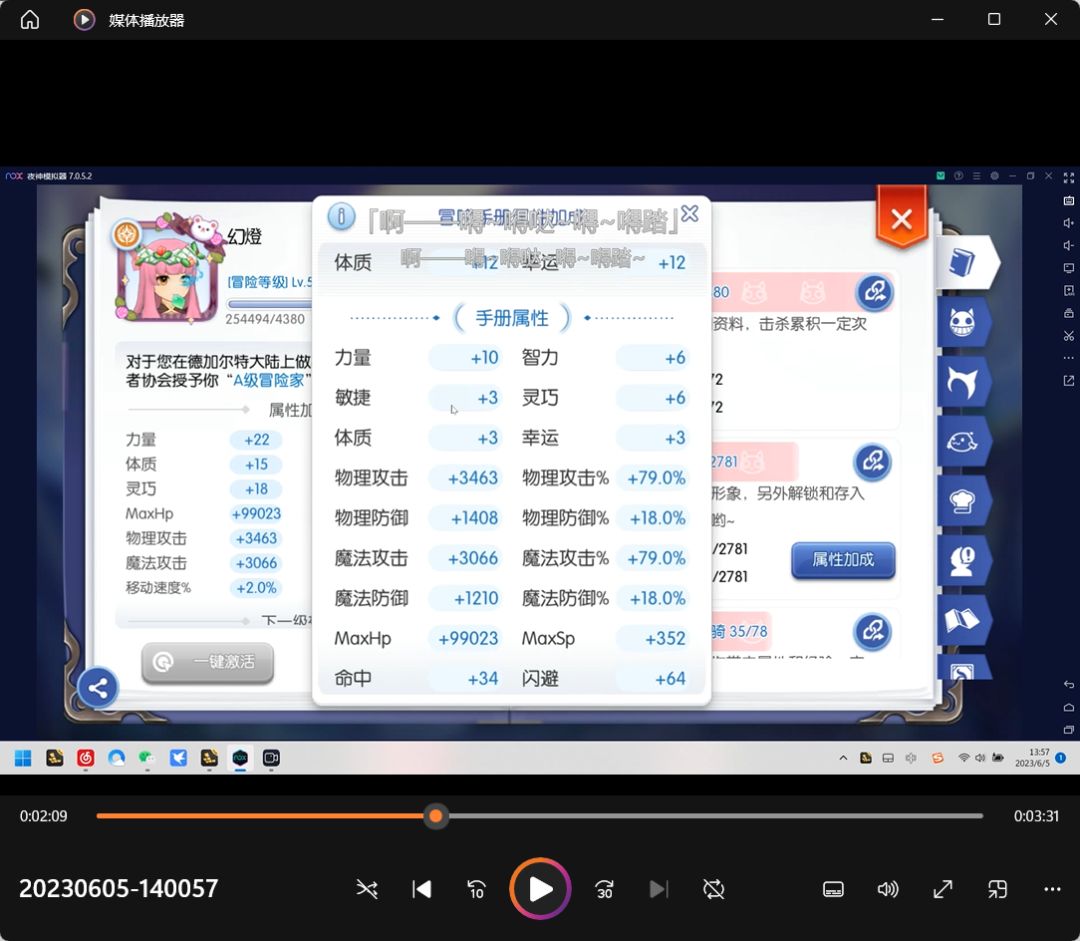Toggle shuffle playback mode

point(366,889)
